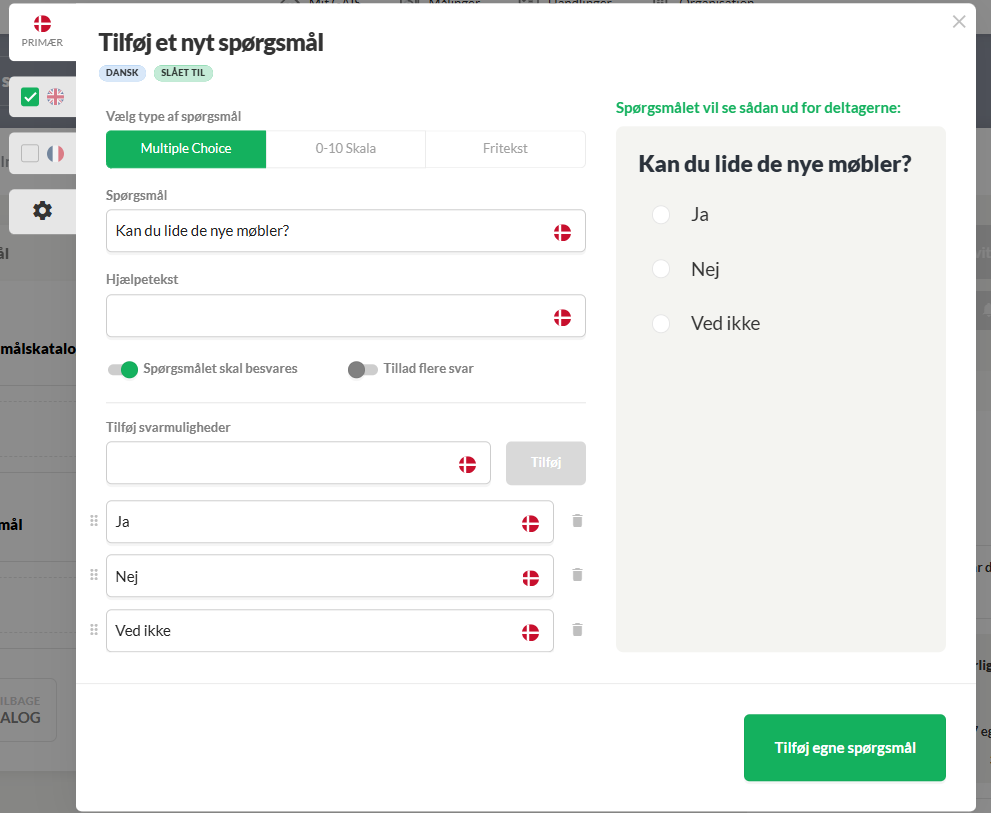Select the 'Multiple Choice' question type
The image size is (991, 813).
coord(186,149)
